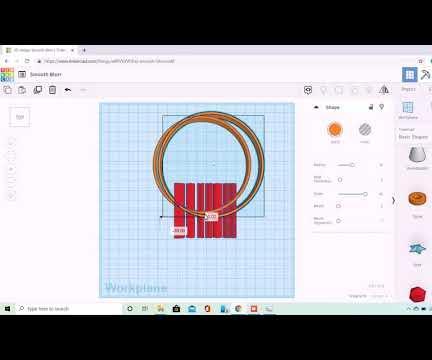Open Chrome taskbar icon
432x360 pixels.
click(238, 309)
